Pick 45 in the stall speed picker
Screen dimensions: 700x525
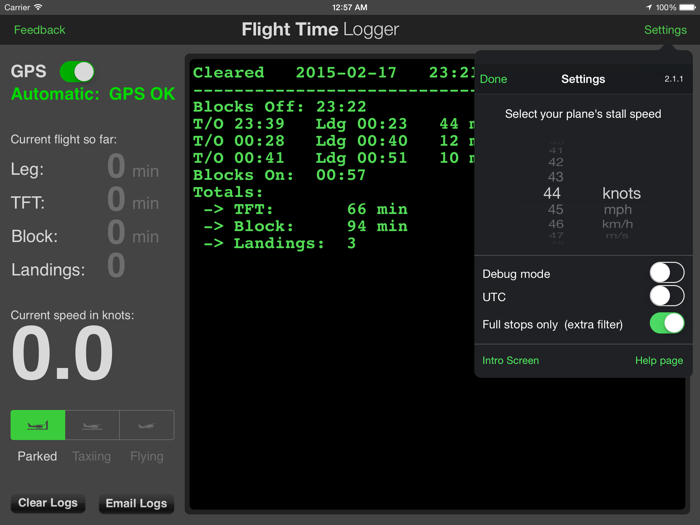click(x=556, y=209)
